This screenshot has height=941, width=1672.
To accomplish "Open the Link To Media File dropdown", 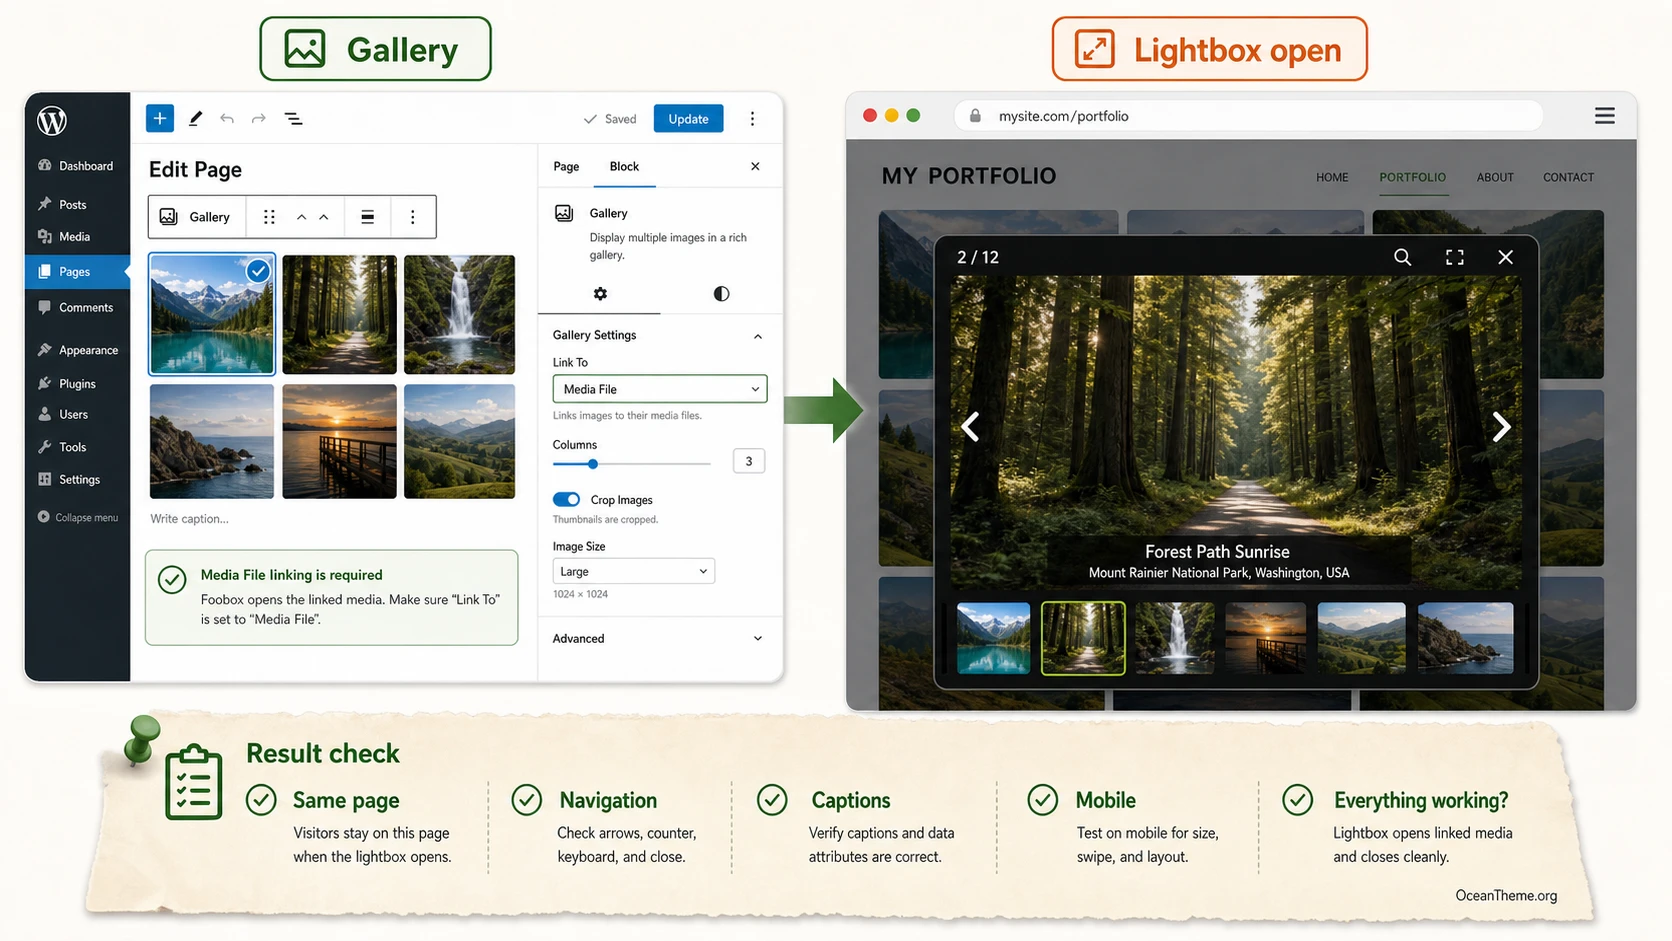I will pyautogui.click(x=660, y=389).
